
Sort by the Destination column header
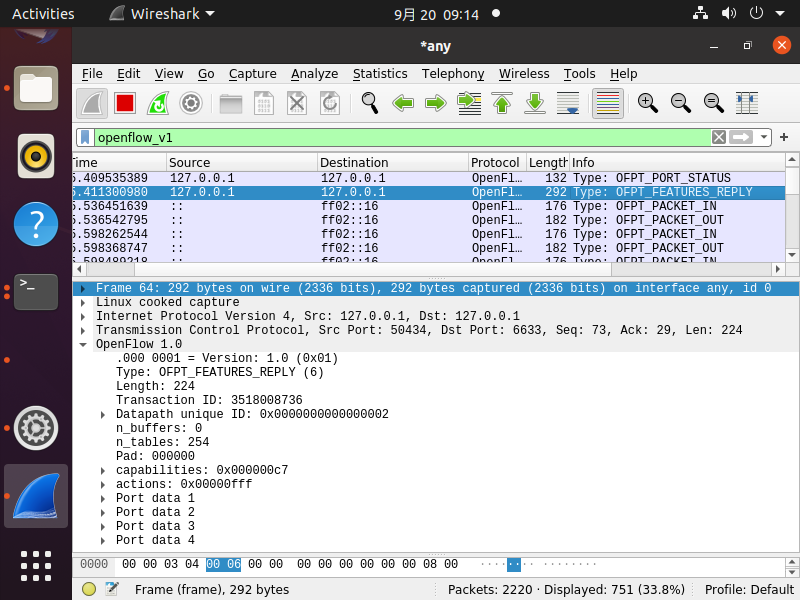click(x=393, y=162)
